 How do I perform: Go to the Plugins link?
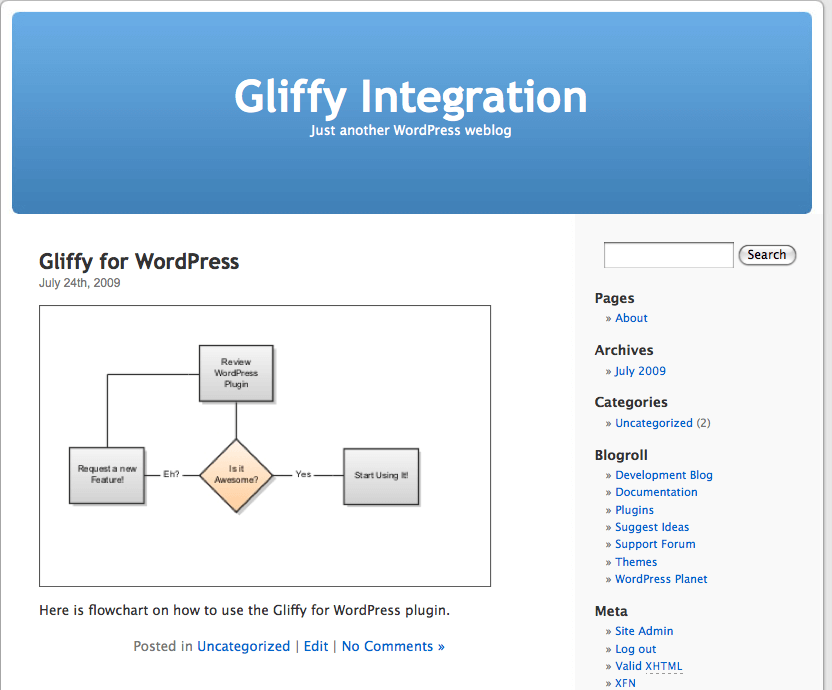[634, 510]
